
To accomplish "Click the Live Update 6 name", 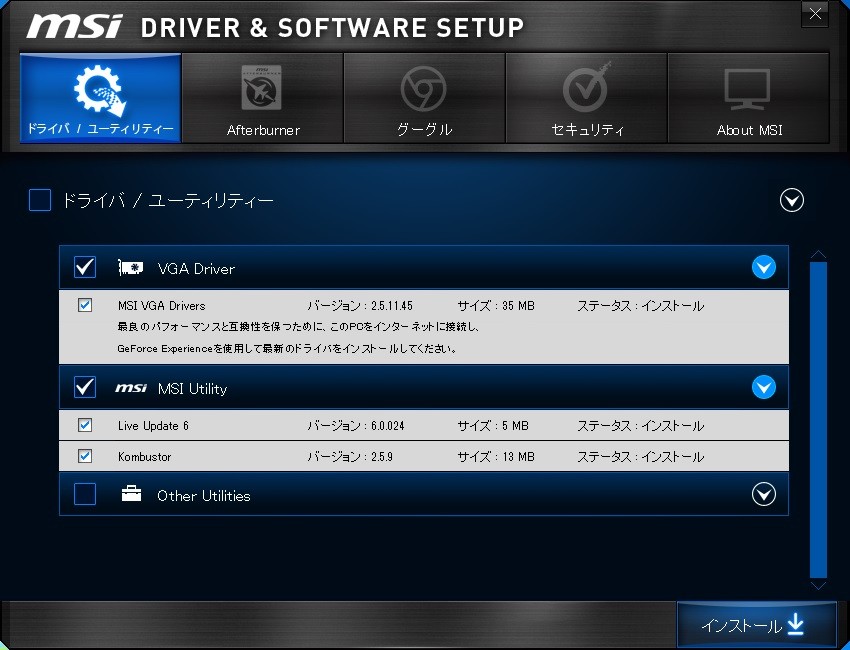I will (153, 426).
